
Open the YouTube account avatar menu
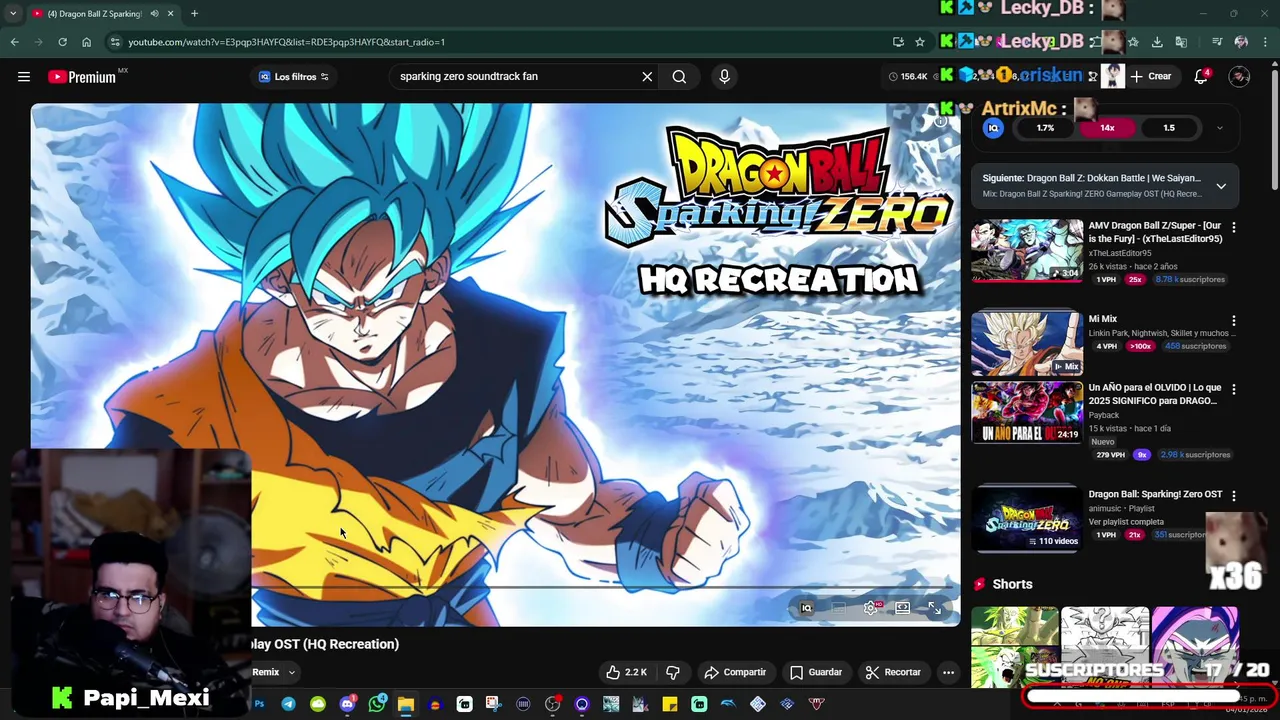[x=1239, y=76]
